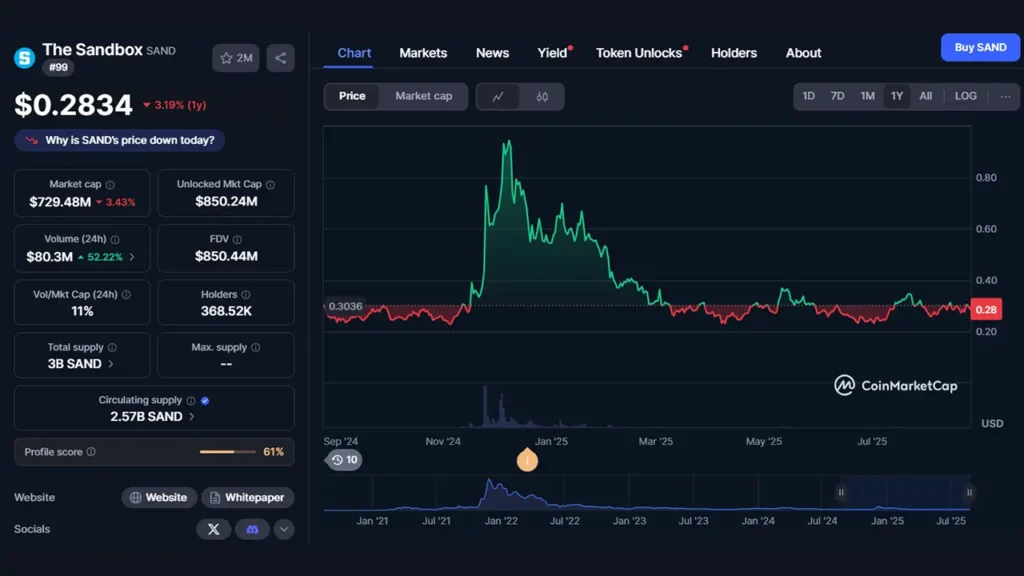Click the 368.52K holders value
The height and width of the screenshot is (576, 1024).
pyautogui.click(x=226, y=312)
